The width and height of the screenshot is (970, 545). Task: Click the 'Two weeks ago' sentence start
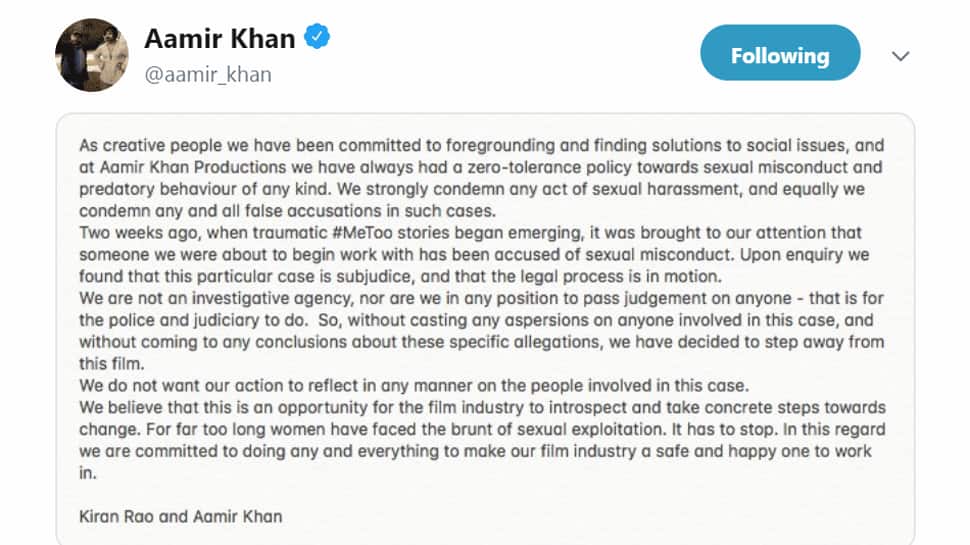[140, 233]
